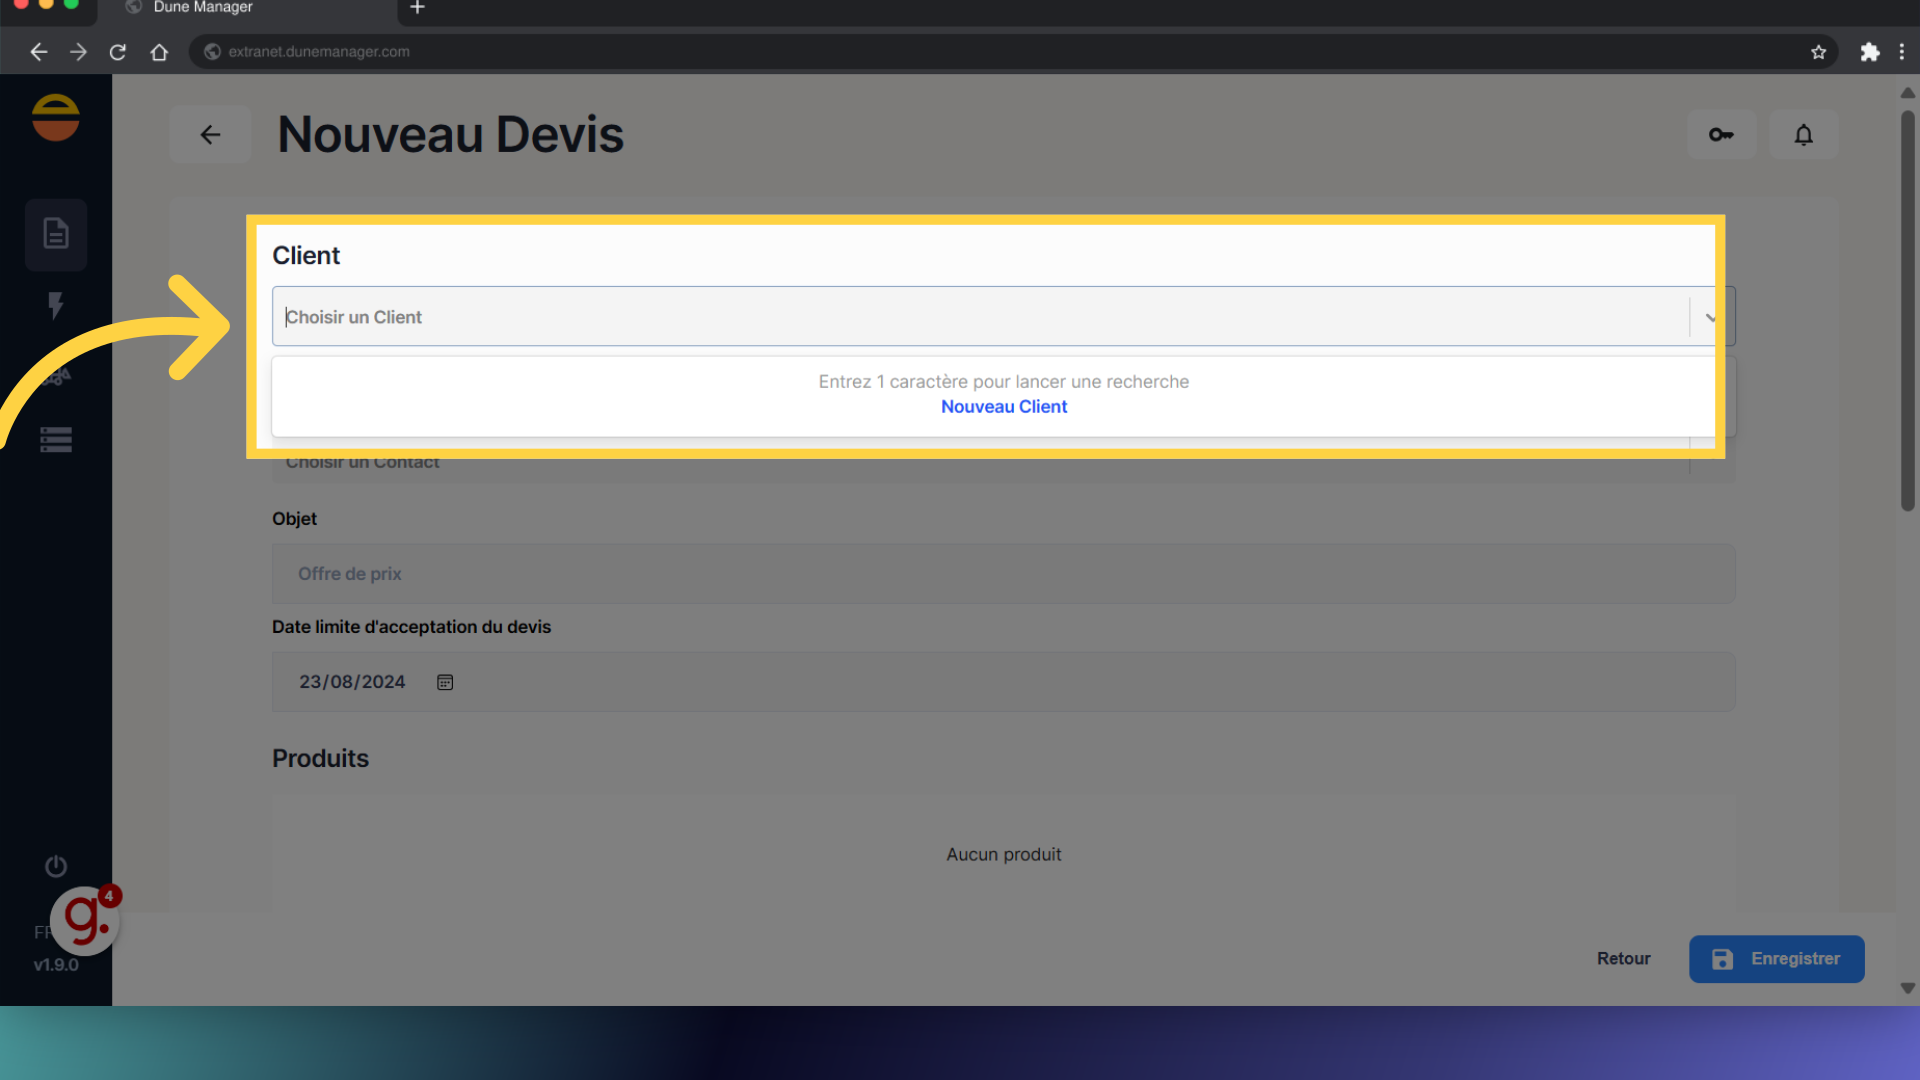Open the calendar picker icon
This screenshot has width=1920, height=1080.
[445, 682]
